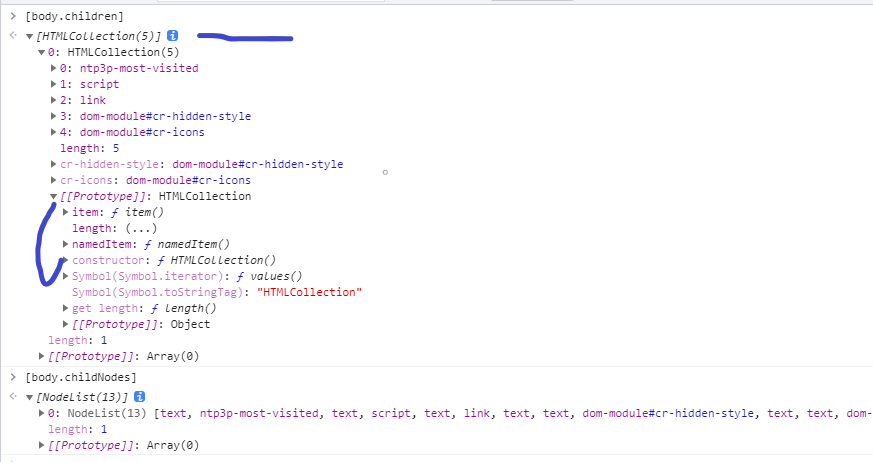This screenshot has width=873, height=462.
Task: Click info icon beside [NodeList(13)]
Action: pyautogui.click(x=140, y=396)
